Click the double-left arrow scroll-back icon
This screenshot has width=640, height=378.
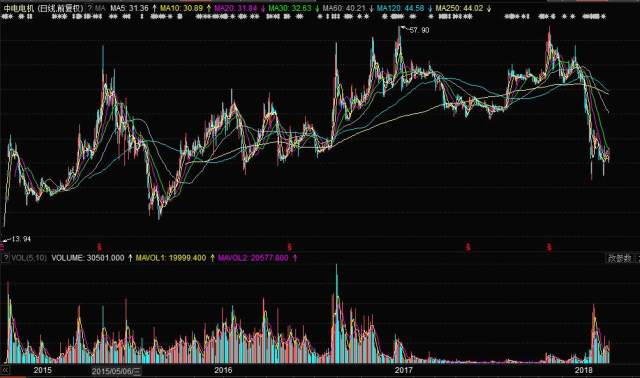click(x=5, y=370)
